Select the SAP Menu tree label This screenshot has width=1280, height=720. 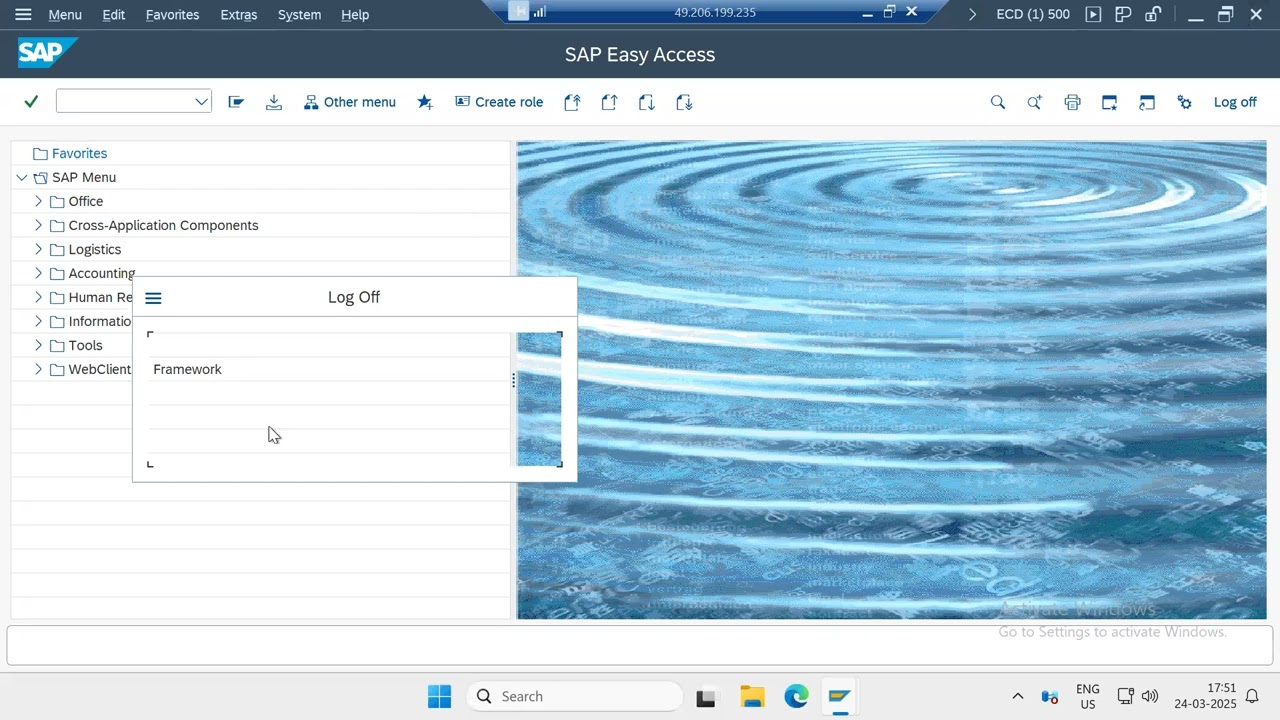(84, 177)
